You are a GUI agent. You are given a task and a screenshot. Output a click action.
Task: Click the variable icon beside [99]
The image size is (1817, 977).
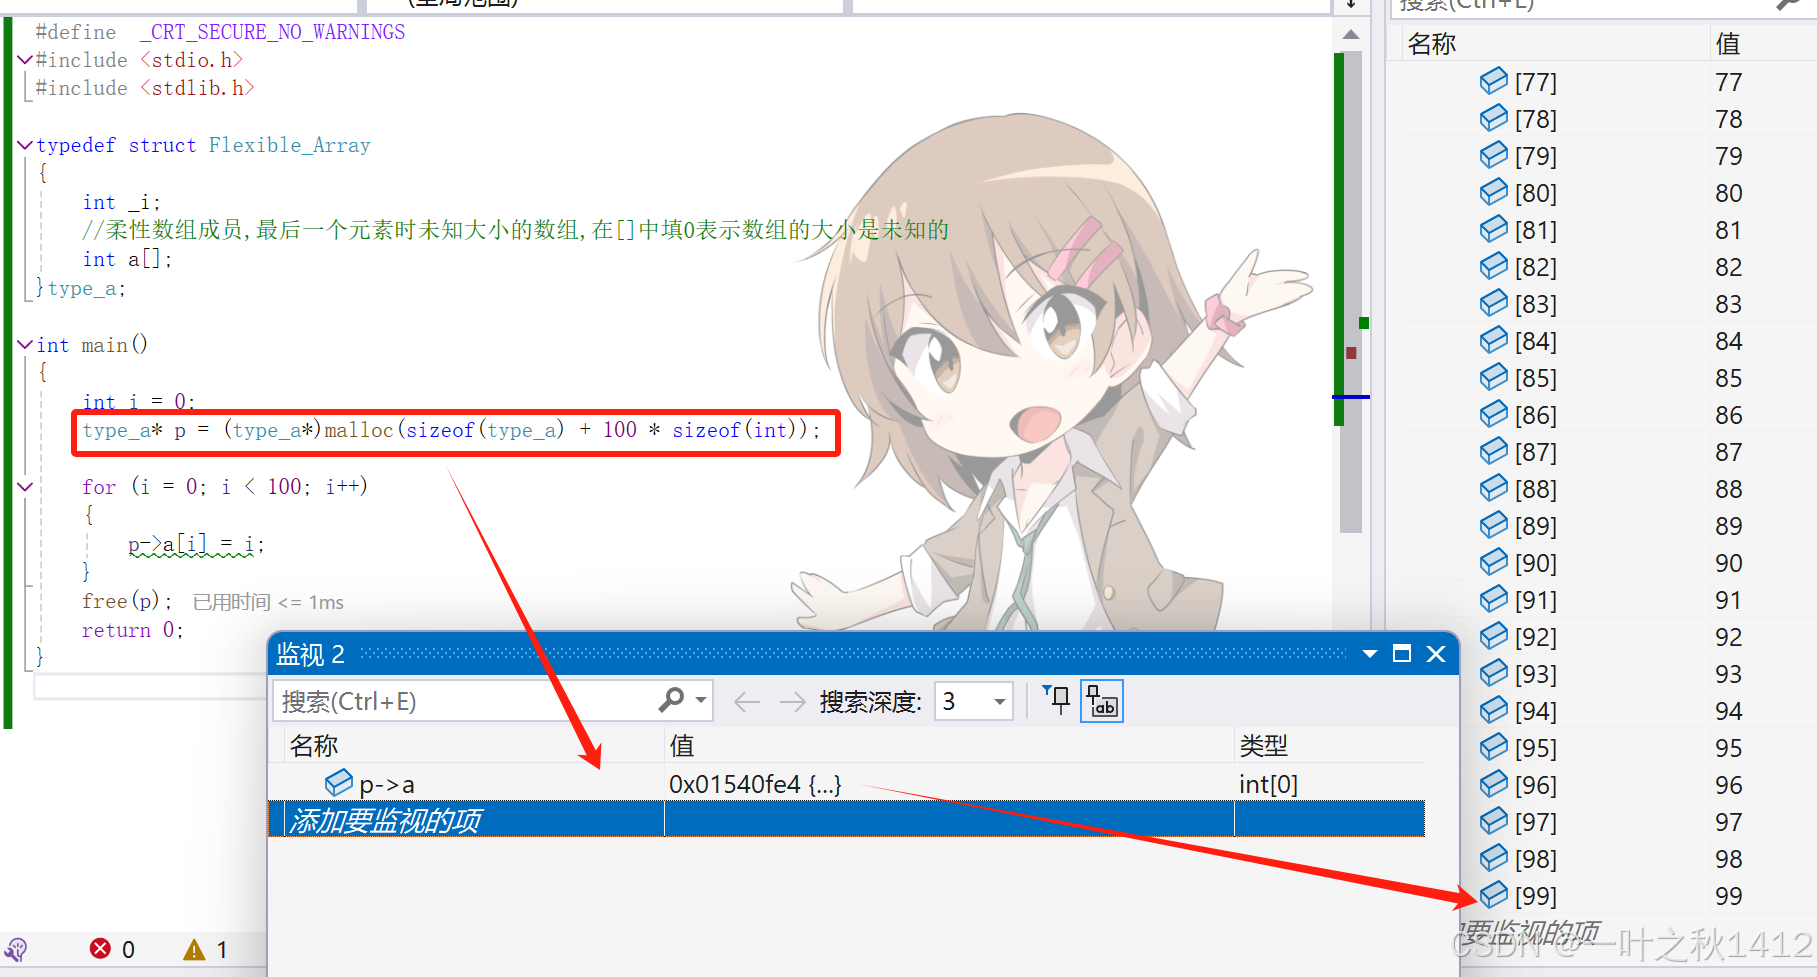[1494, 894]
